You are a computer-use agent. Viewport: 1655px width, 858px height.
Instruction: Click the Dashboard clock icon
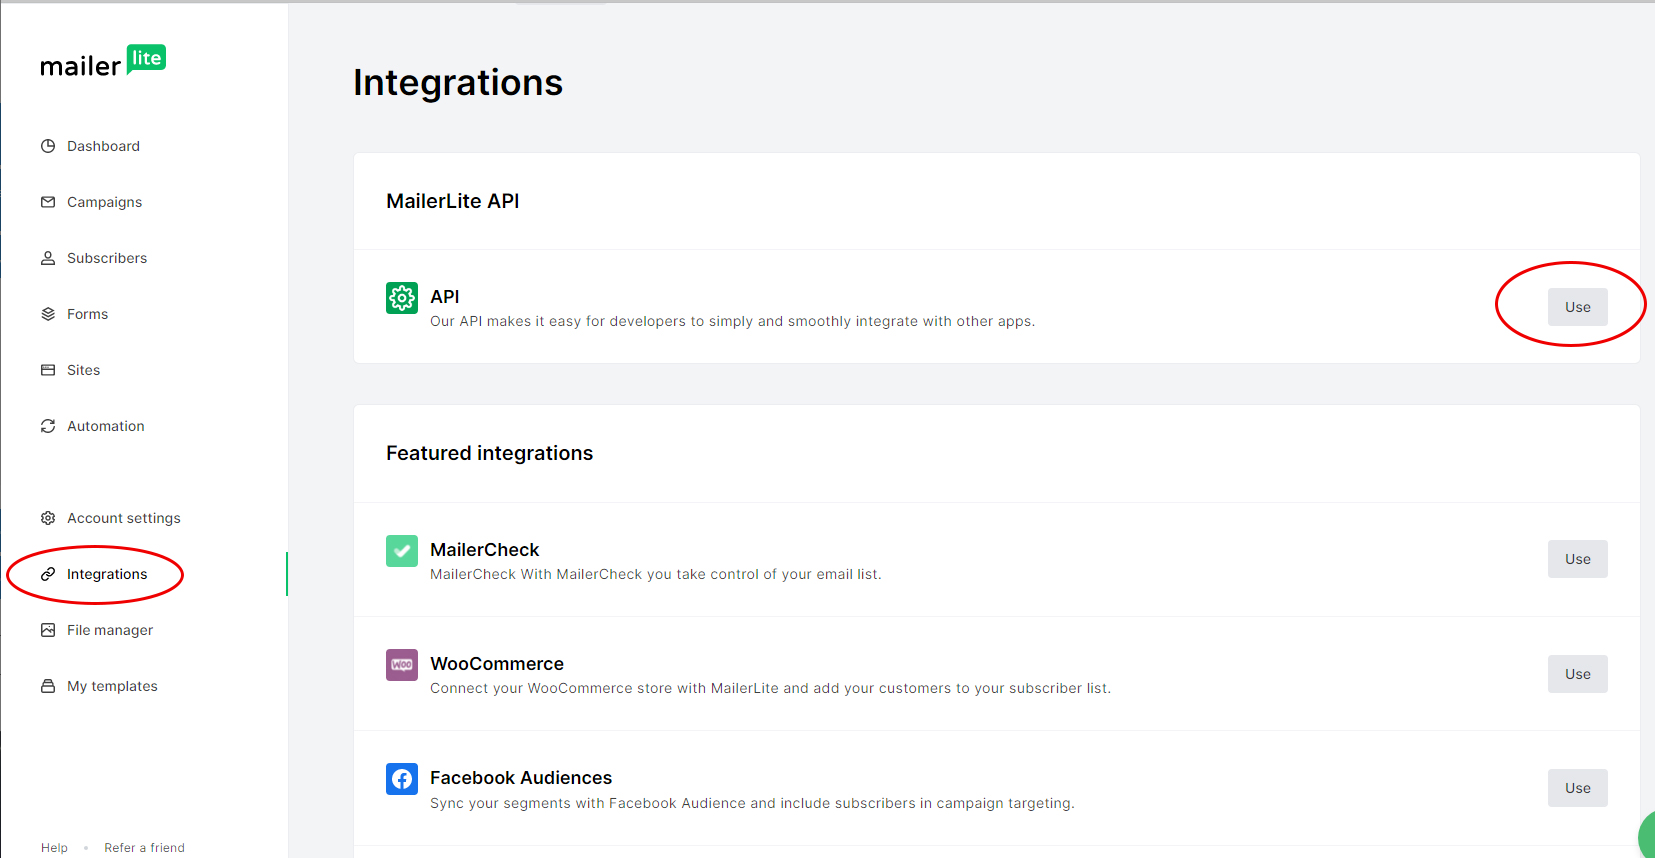click(48, 146)
